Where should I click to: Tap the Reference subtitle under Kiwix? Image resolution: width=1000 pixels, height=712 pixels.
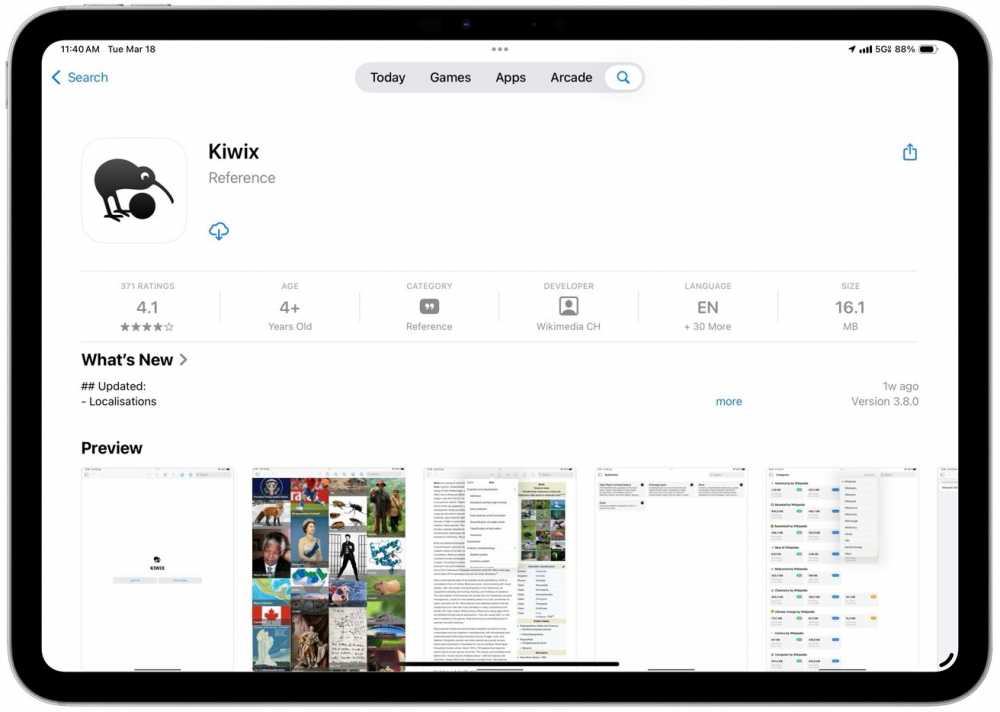(x=242, y=178)
